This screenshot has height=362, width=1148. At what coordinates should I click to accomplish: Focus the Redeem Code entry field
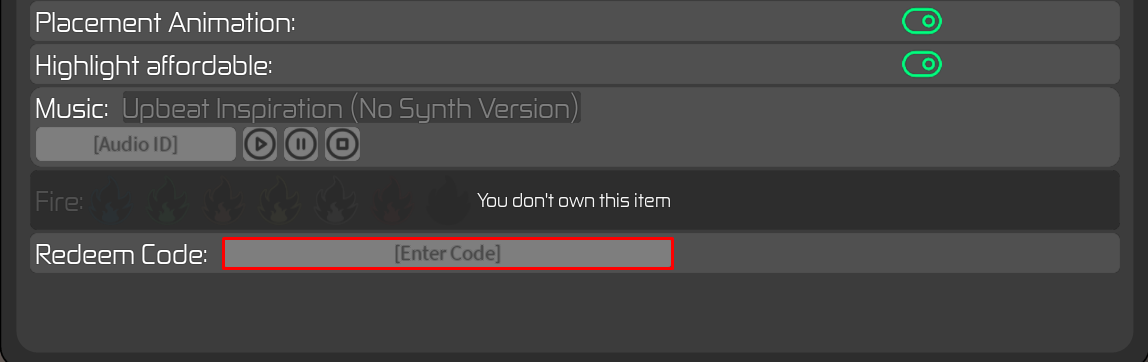tap(448, 254)
